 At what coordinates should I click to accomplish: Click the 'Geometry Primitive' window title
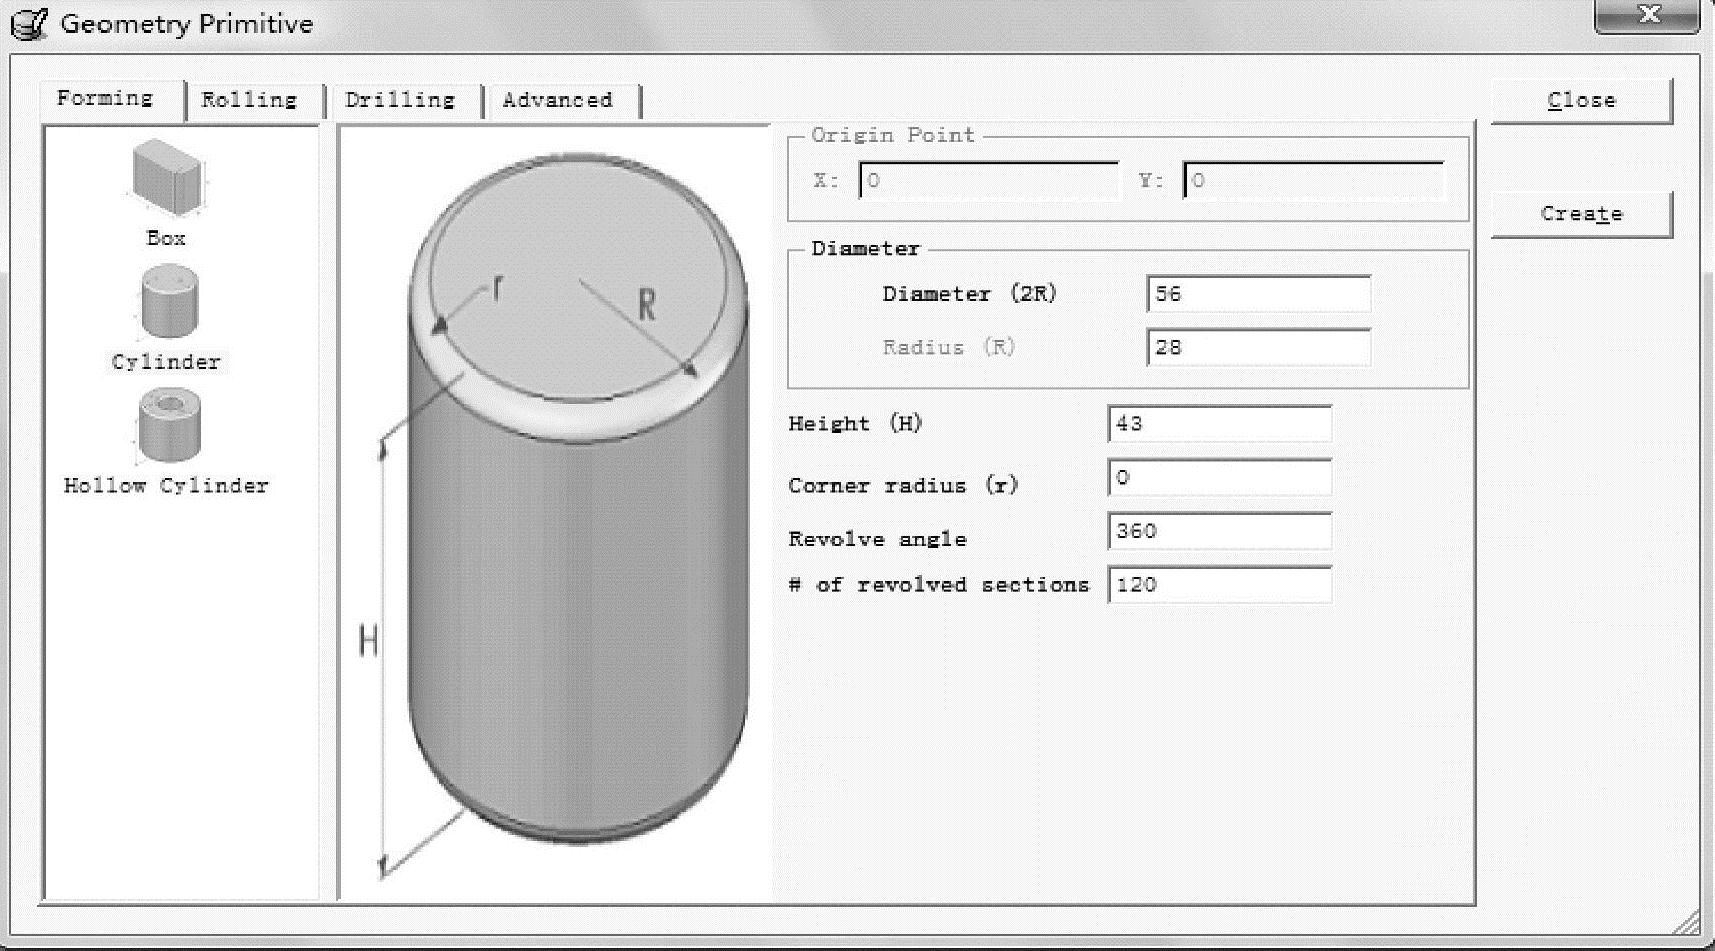tap(187, 24)
